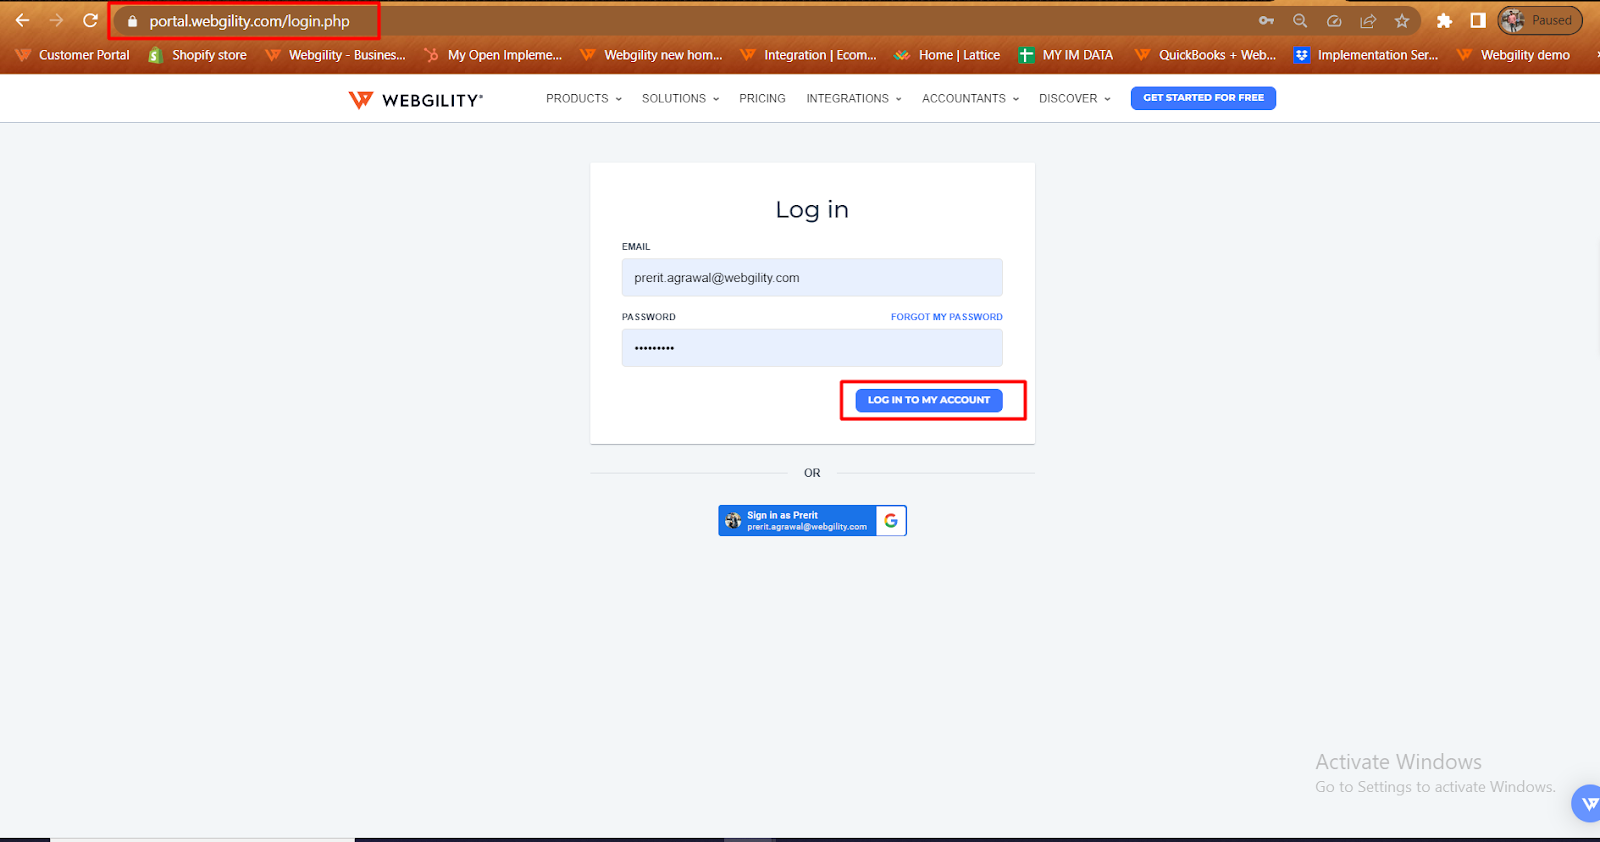1600x842 pixels.
Task: Open the Integration | Ecom... bookmark
Action: coord(808,55)
